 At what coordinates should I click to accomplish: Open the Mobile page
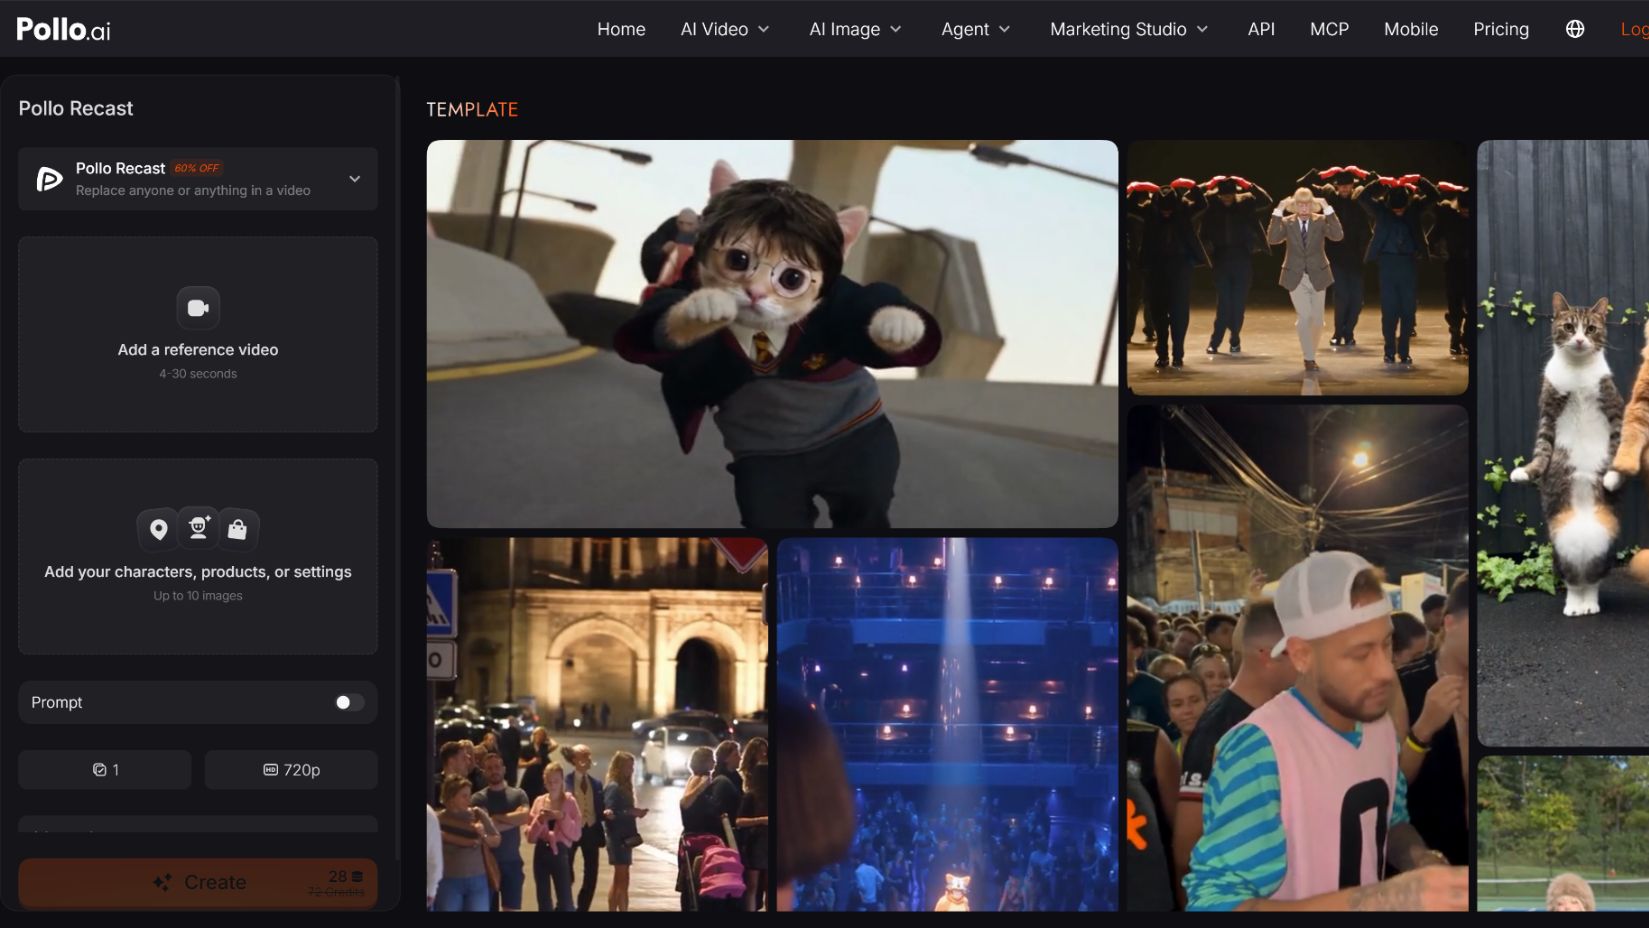click(1411, 29)
